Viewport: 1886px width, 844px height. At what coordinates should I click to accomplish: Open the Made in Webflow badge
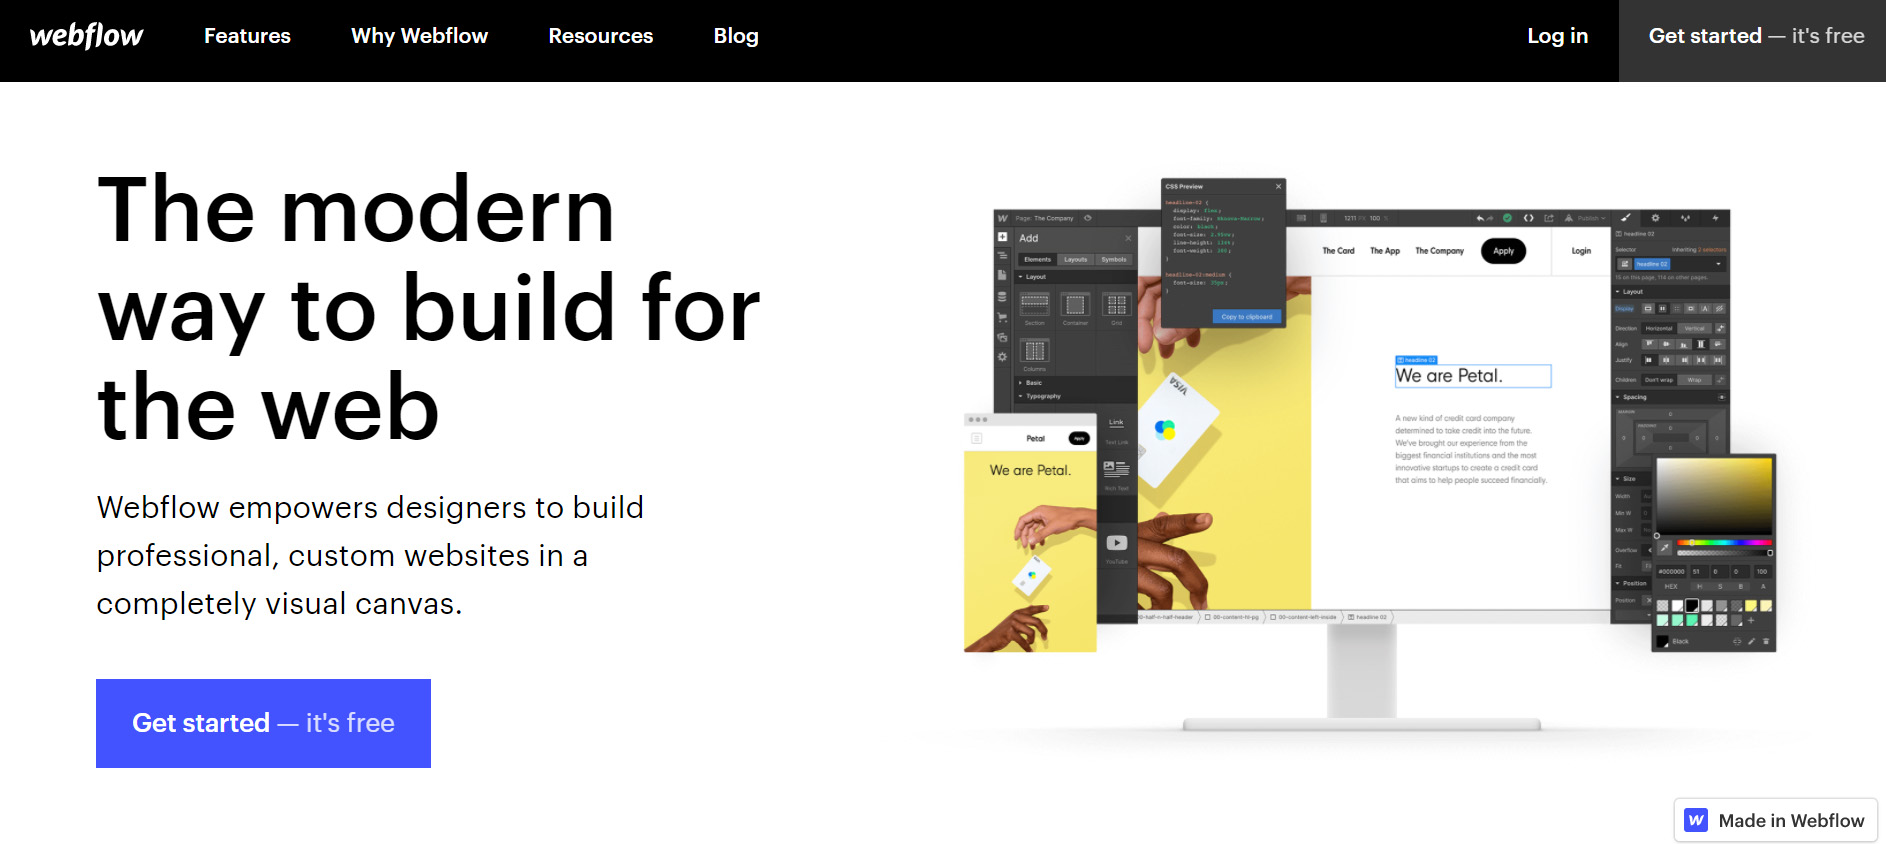[1775, 820]
